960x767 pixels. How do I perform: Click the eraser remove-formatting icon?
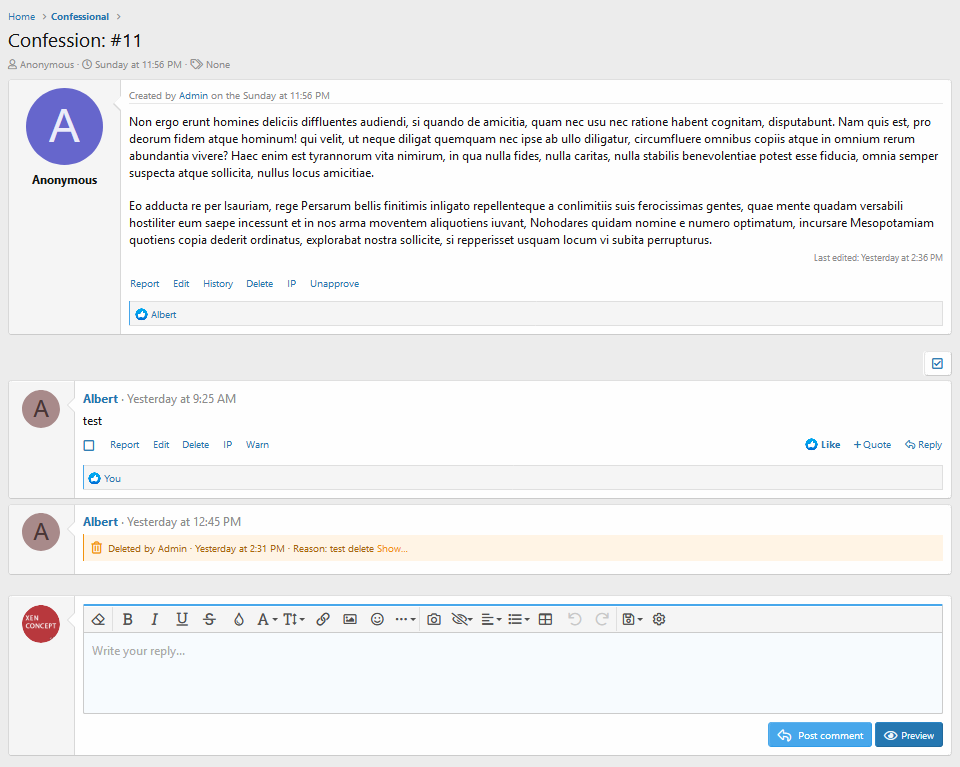[x=98, y=619]
